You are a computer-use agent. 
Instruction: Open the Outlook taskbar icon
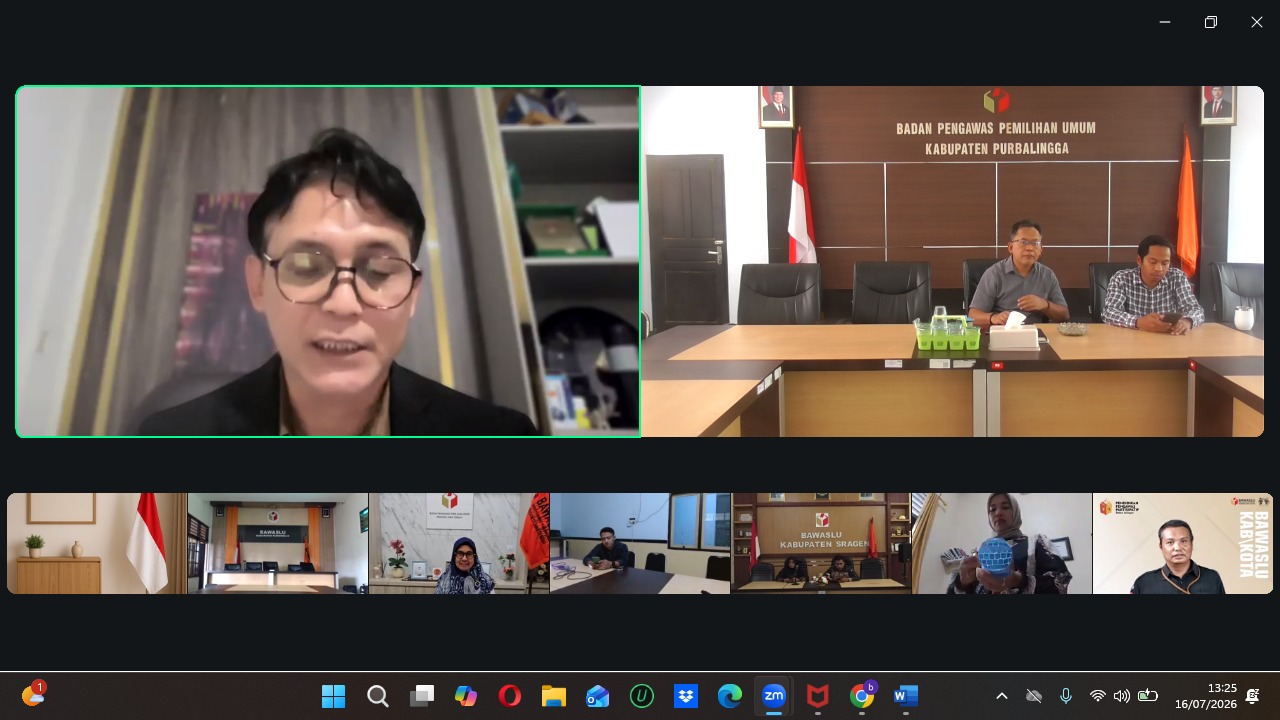(x=598, y=696)
